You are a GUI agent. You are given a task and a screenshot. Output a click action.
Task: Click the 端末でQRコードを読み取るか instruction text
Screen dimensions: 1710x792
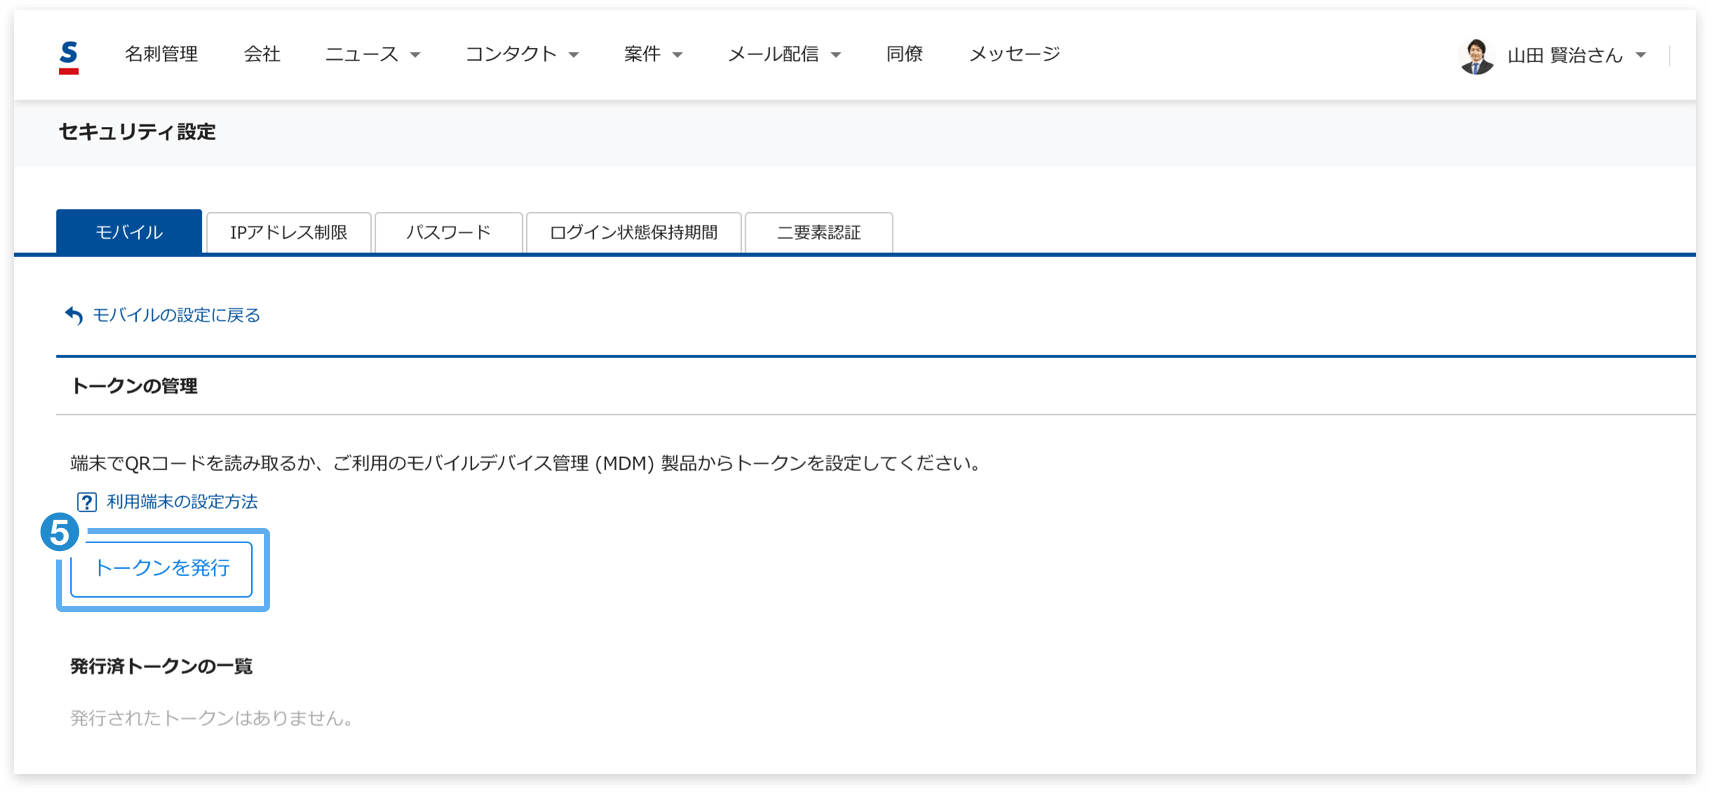[x=527, y=463]
